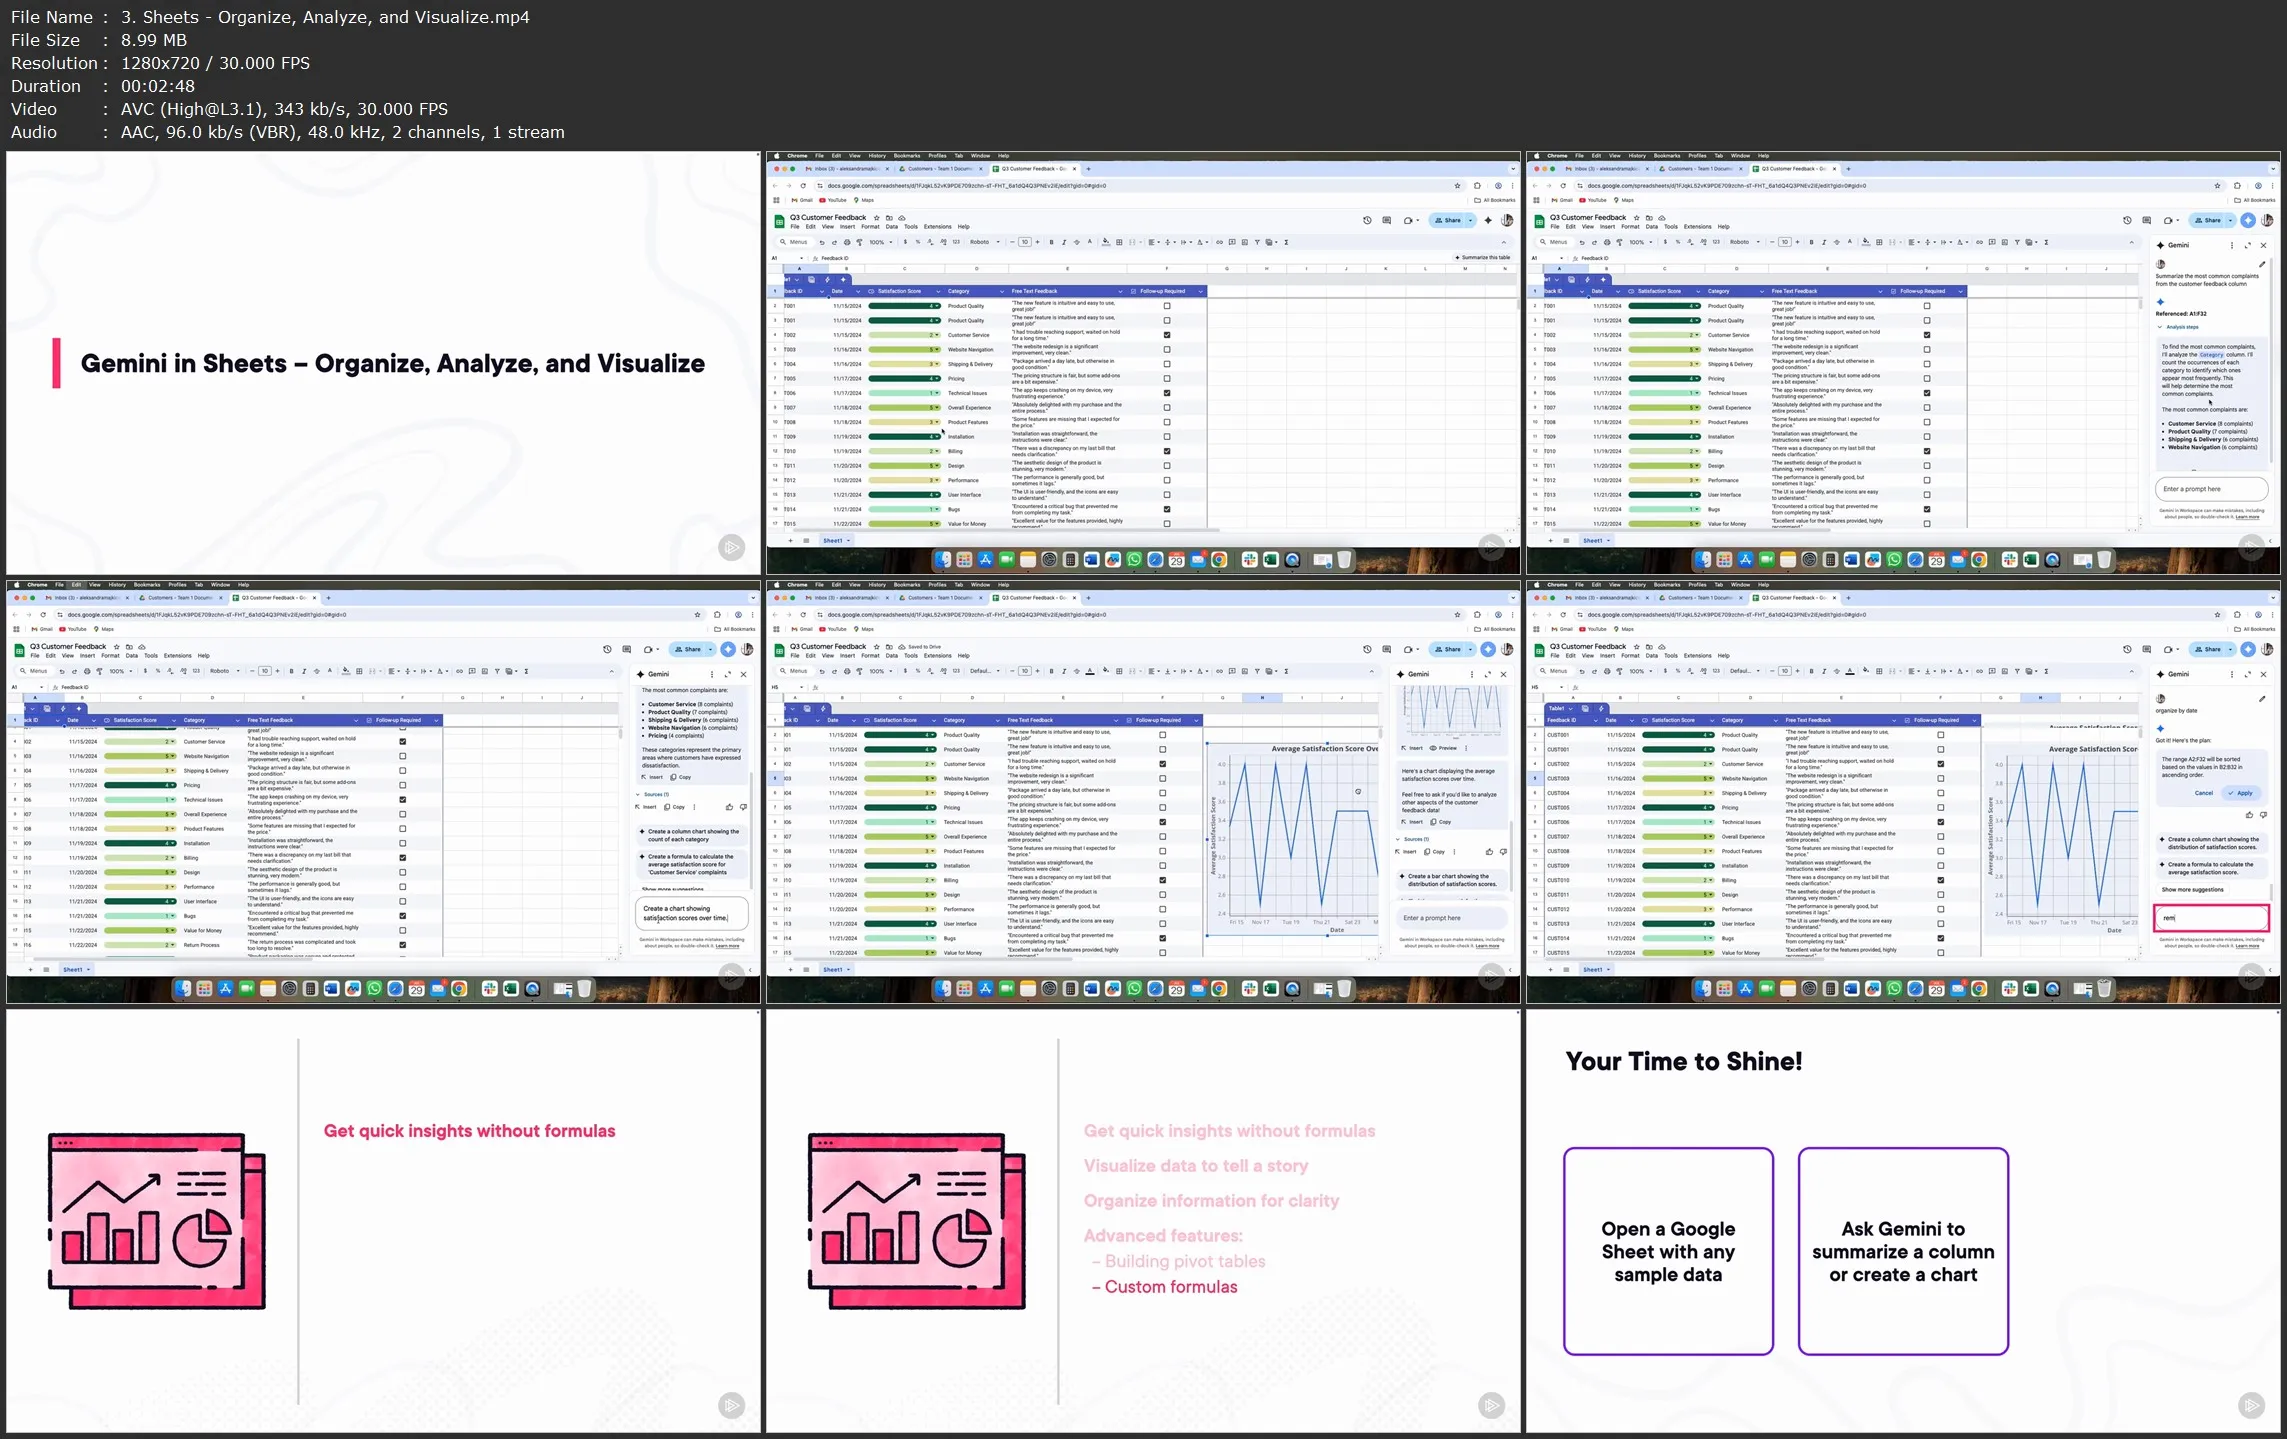Select the Sheet1 tab in the Preview screenshot

(x=837, y=969)
